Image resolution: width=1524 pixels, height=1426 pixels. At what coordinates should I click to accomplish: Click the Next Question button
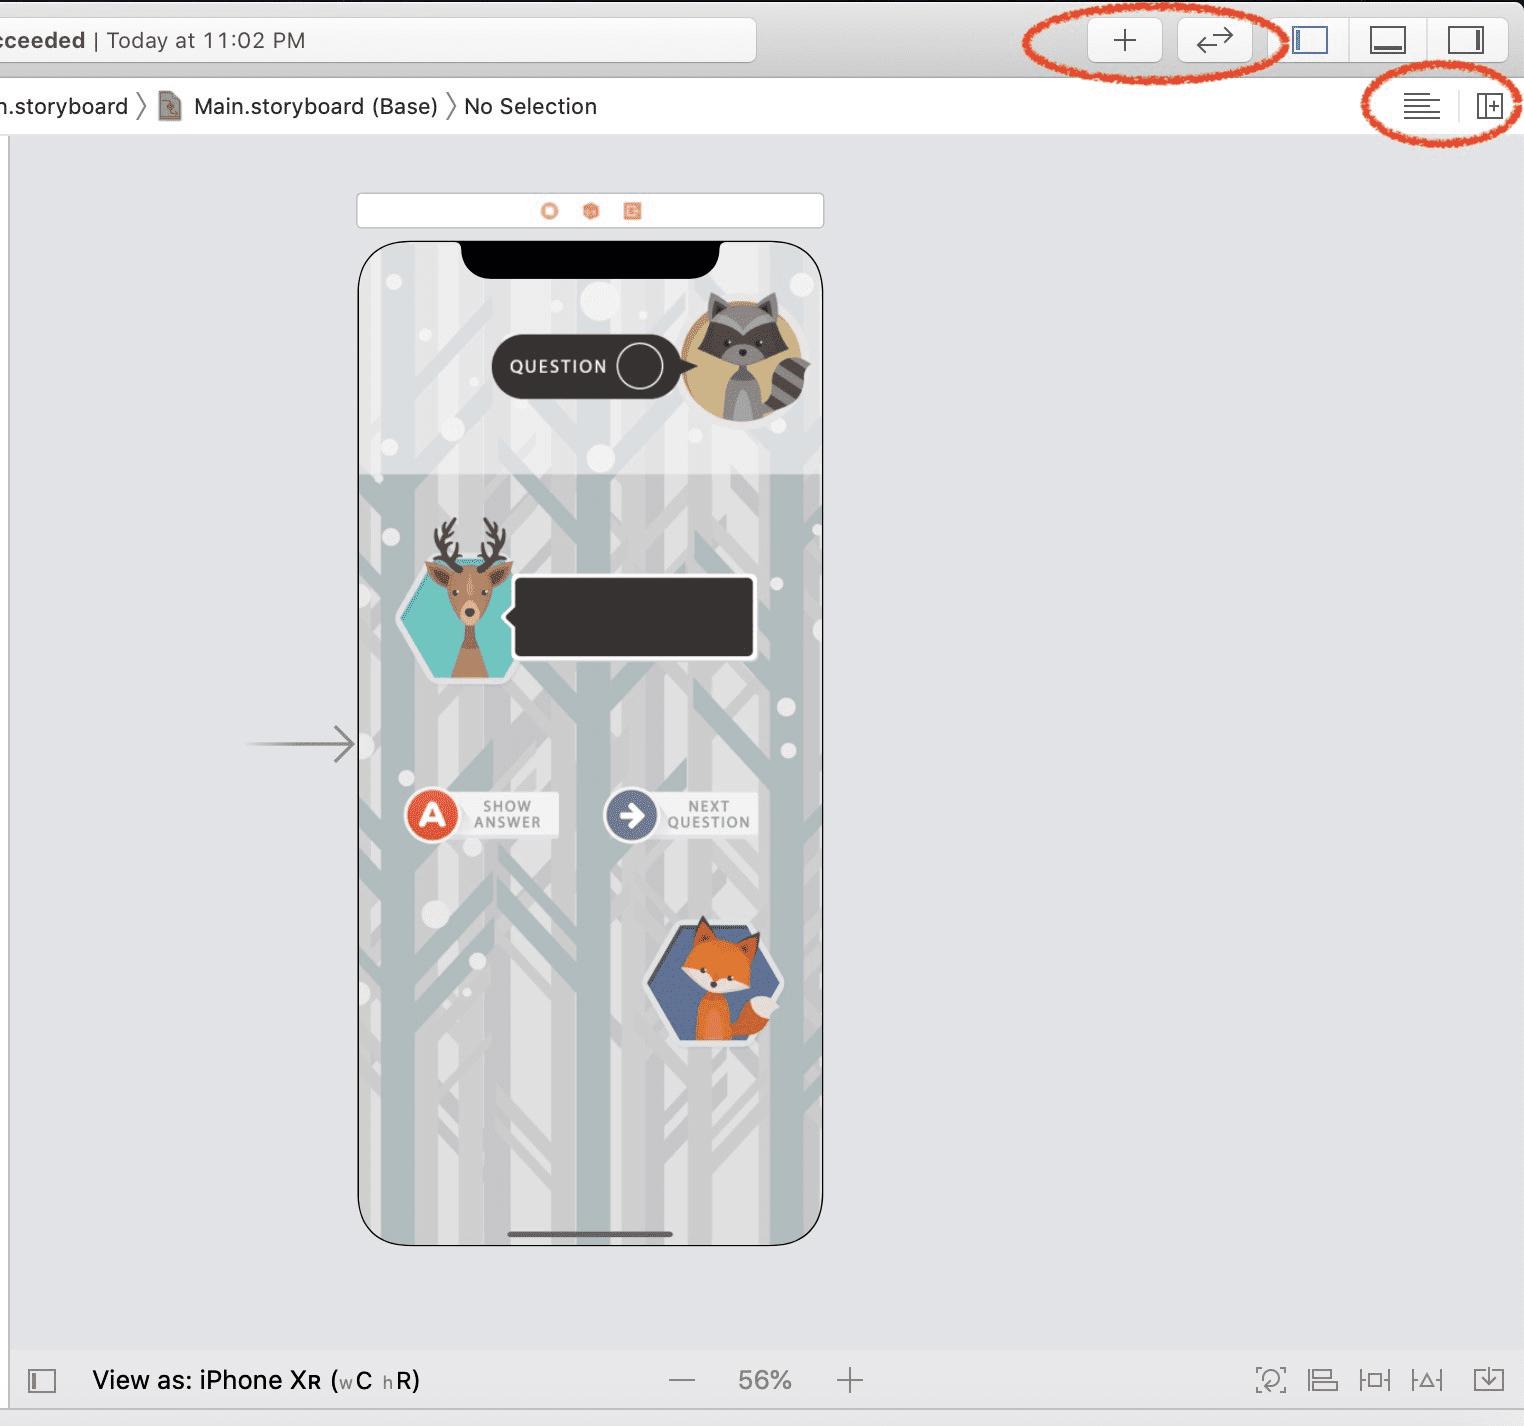(x=681, y=815)
